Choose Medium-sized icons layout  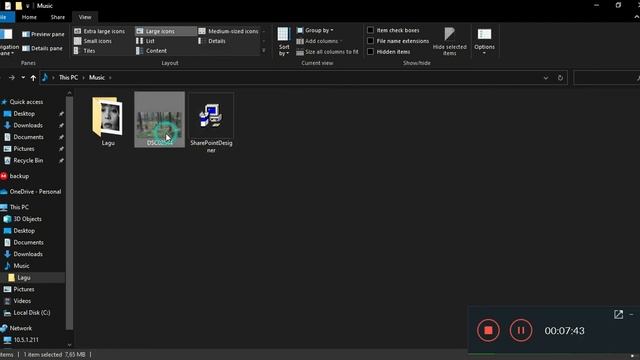pos(229,31)
